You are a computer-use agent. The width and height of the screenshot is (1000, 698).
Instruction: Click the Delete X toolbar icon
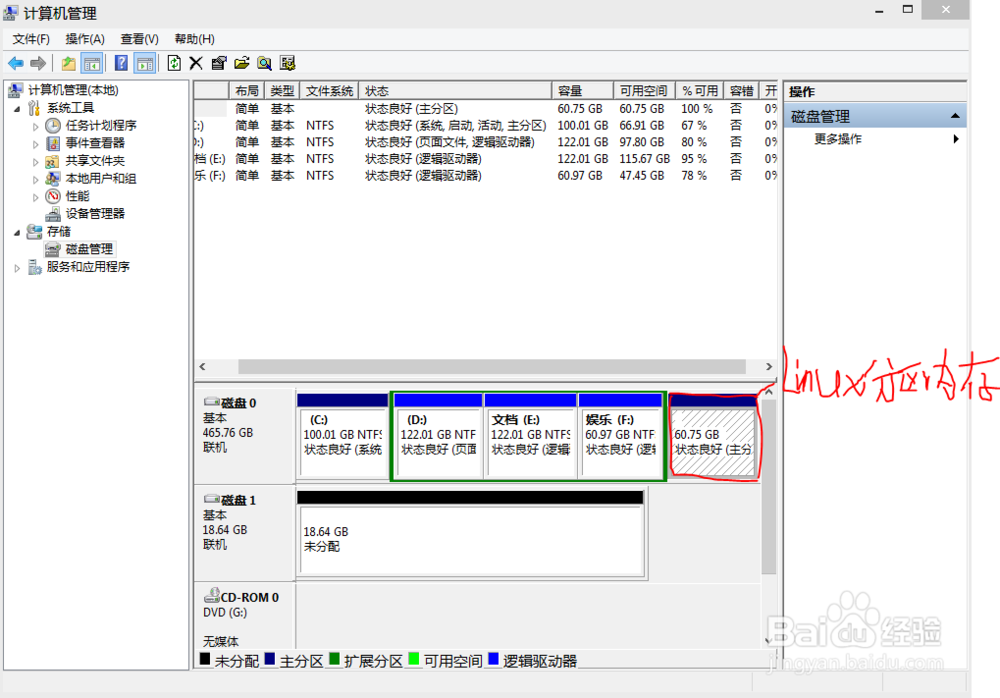196,63
